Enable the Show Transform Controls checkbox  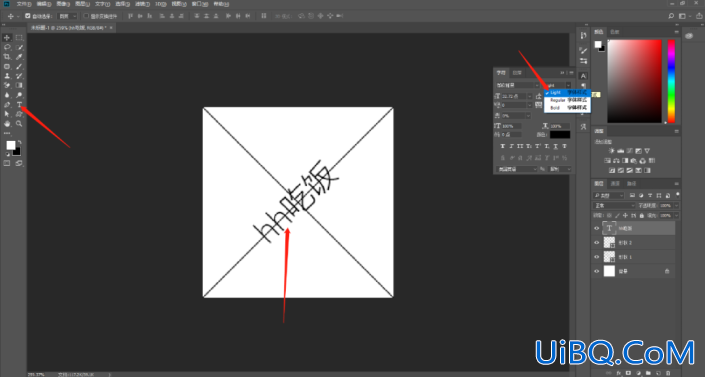86,16
